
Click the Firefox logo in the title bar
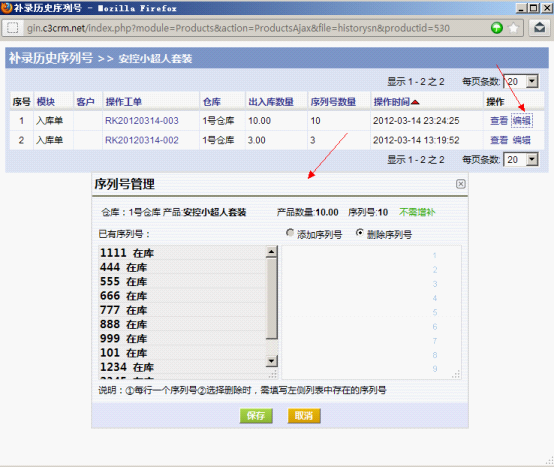tap(6, 8)
